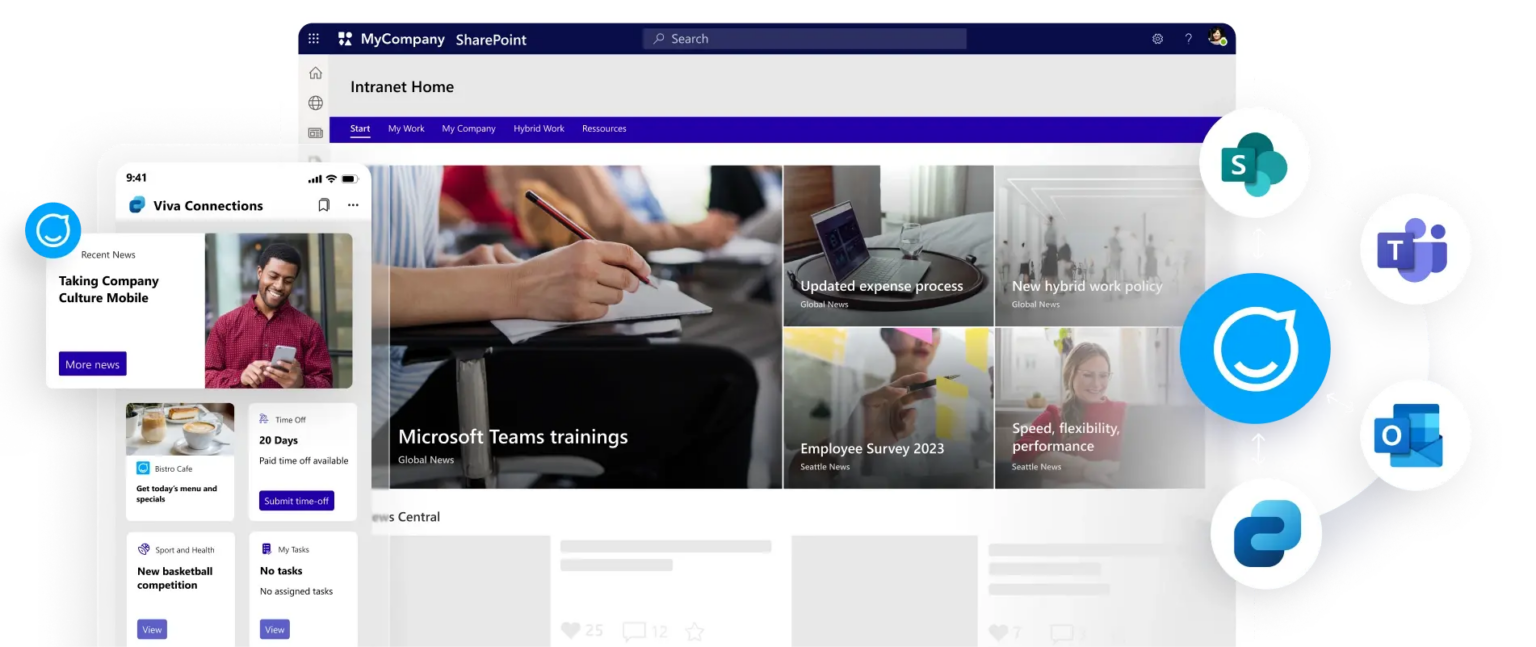Open the Hybrid Work section
The width and height of the screenshot is (1536, 647).
(538, 128)
